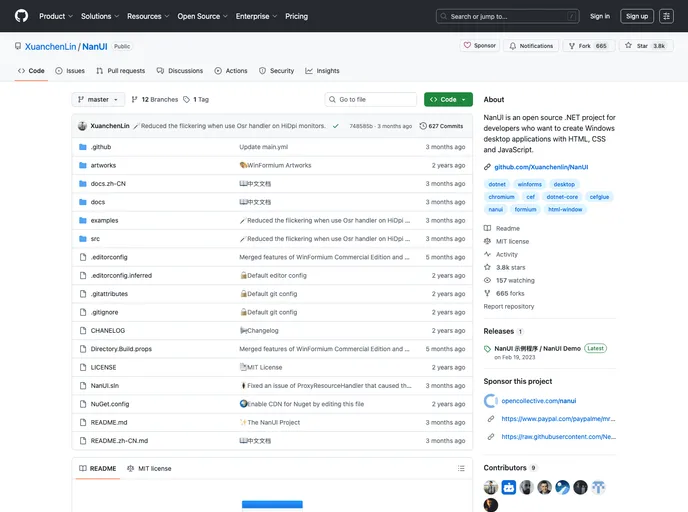Open the NanUI repository link
This screenshot has height=512, width=688.
coord(95,47)
